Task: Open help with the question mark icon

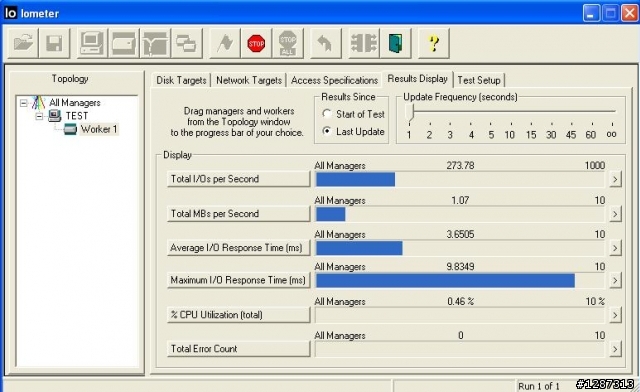Action: coord(434,43)
